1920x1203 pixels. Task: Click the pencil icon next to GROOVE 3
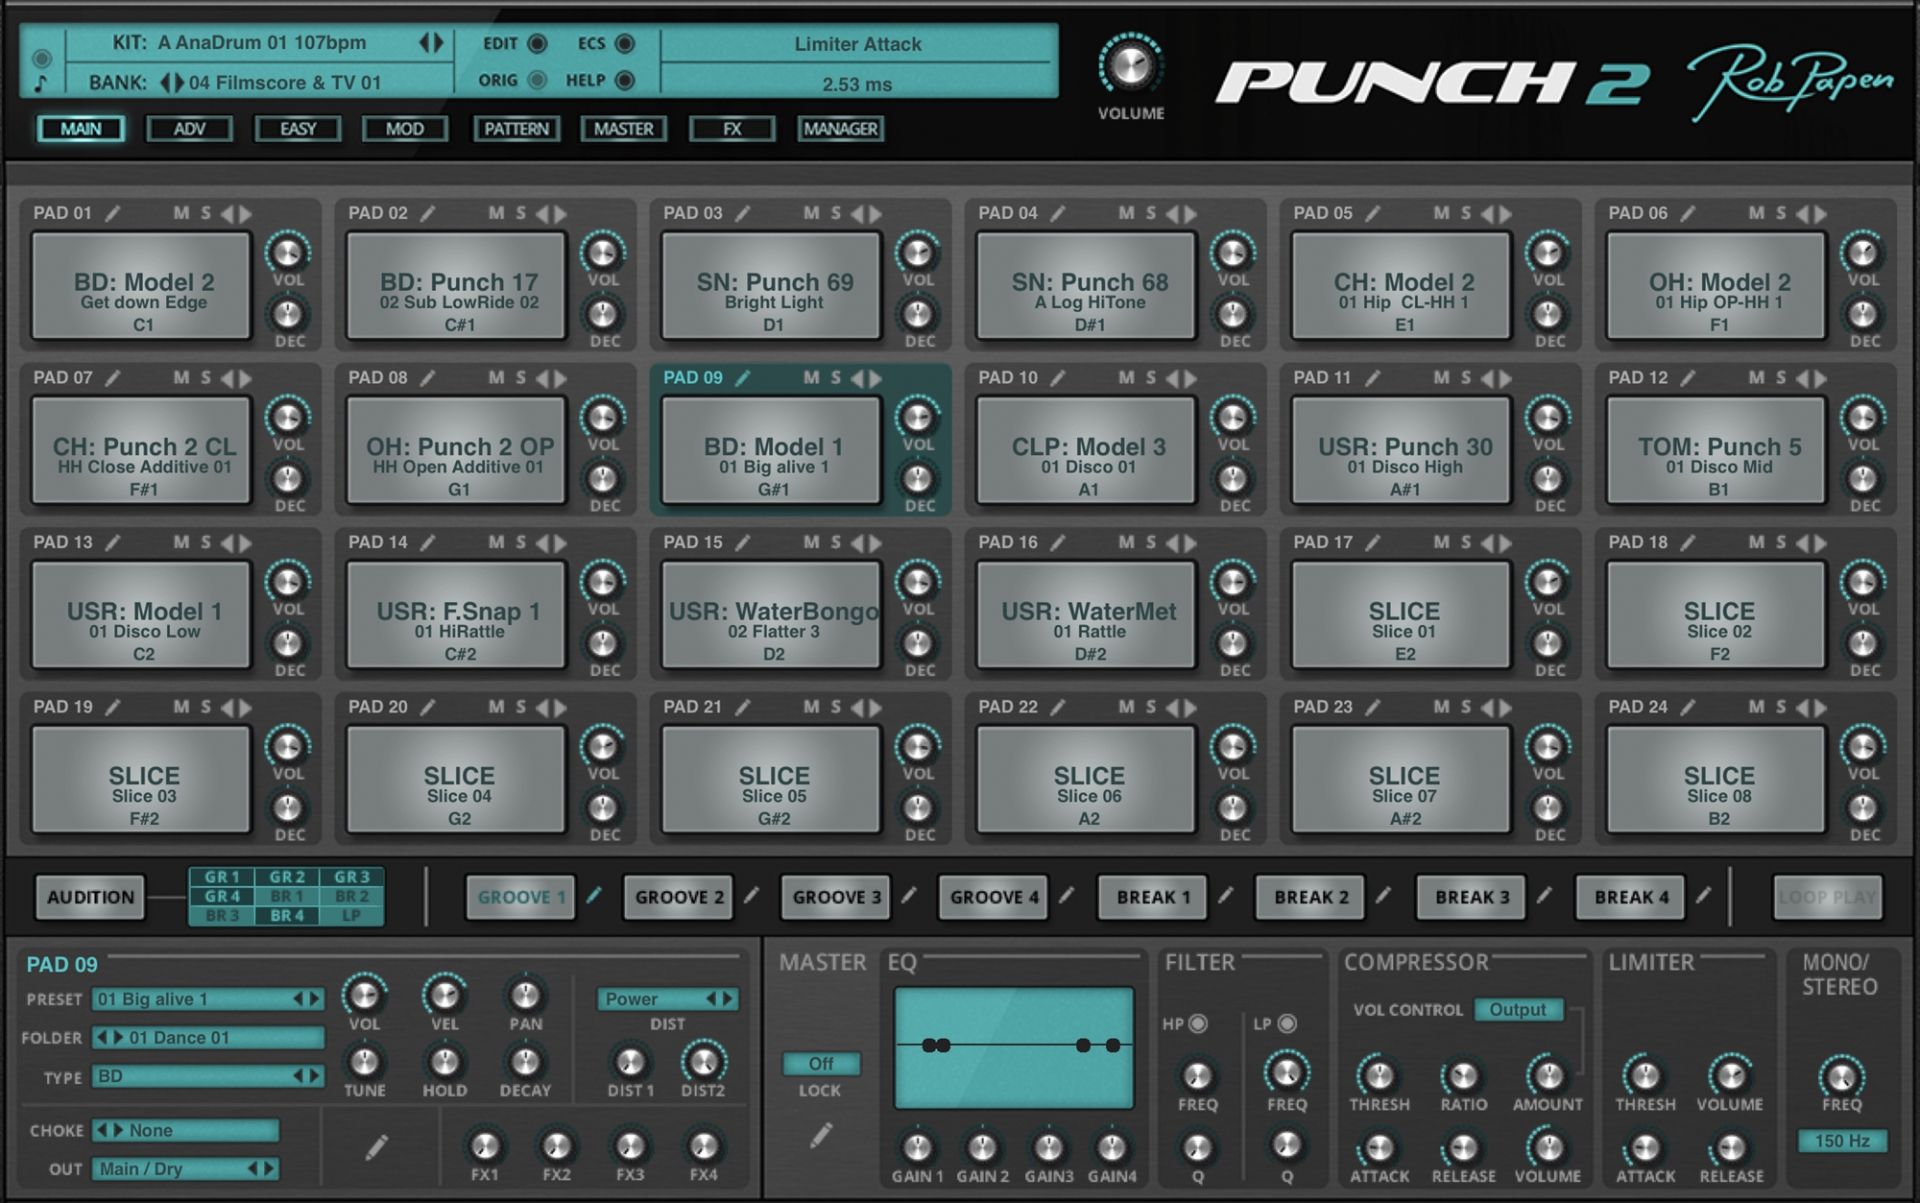tap(909, 896)
